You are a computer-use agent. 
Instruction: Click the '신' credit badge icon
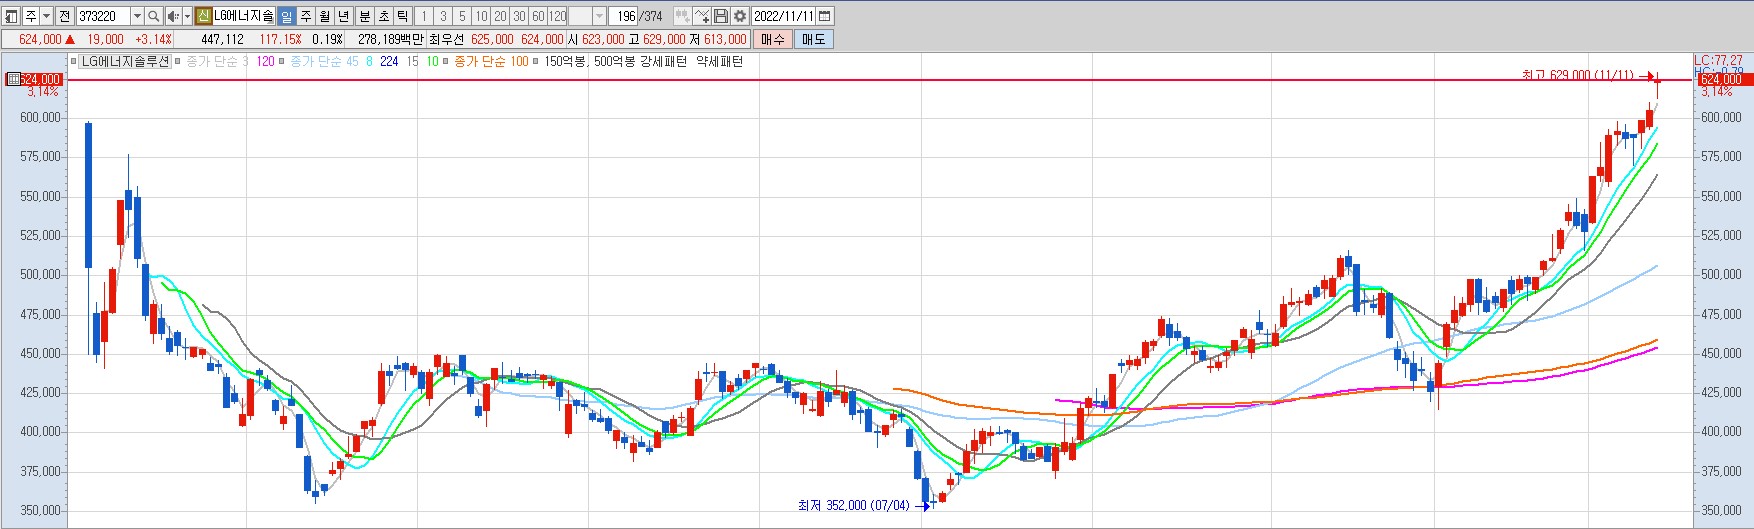(x=203, y=16)
